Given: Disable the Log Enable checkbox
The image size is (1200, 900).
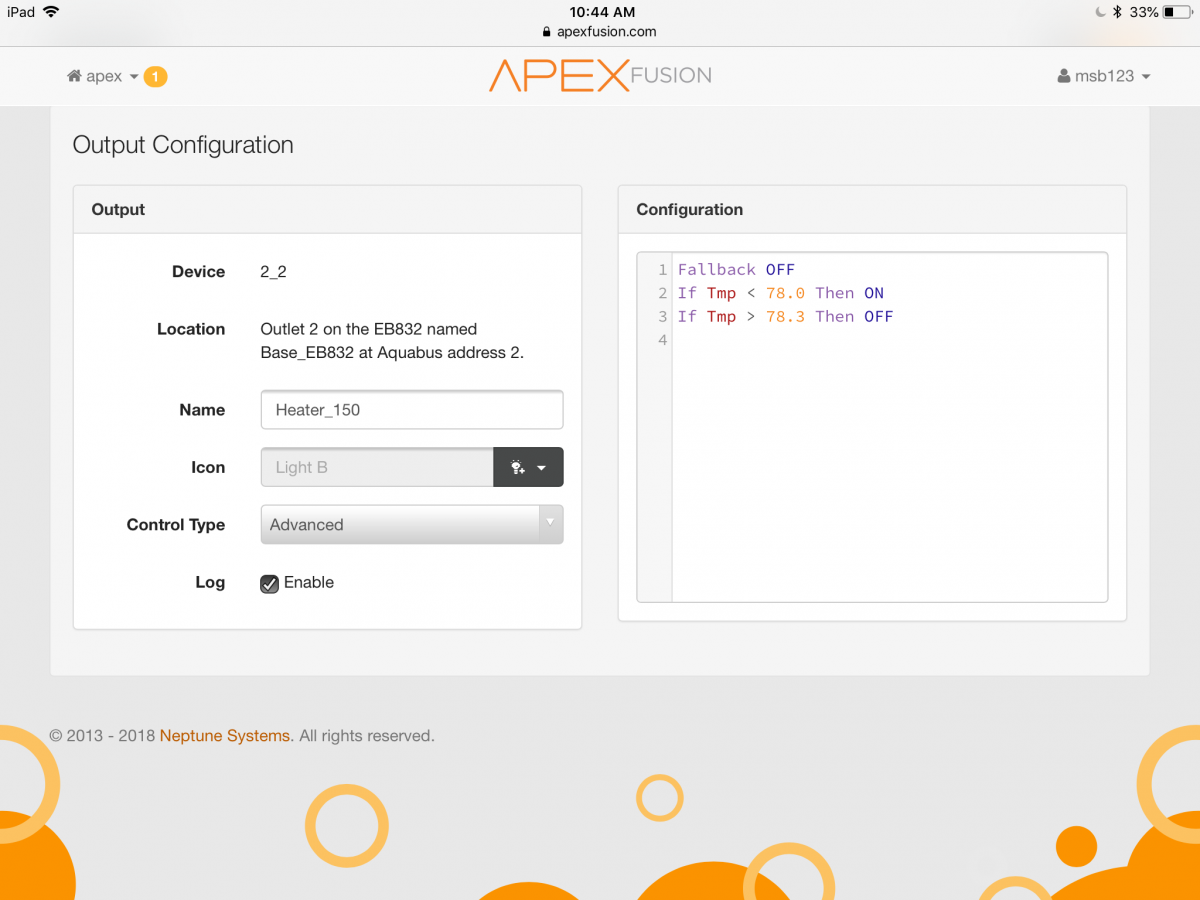Looking at the screenshot, I should (269, 584).
